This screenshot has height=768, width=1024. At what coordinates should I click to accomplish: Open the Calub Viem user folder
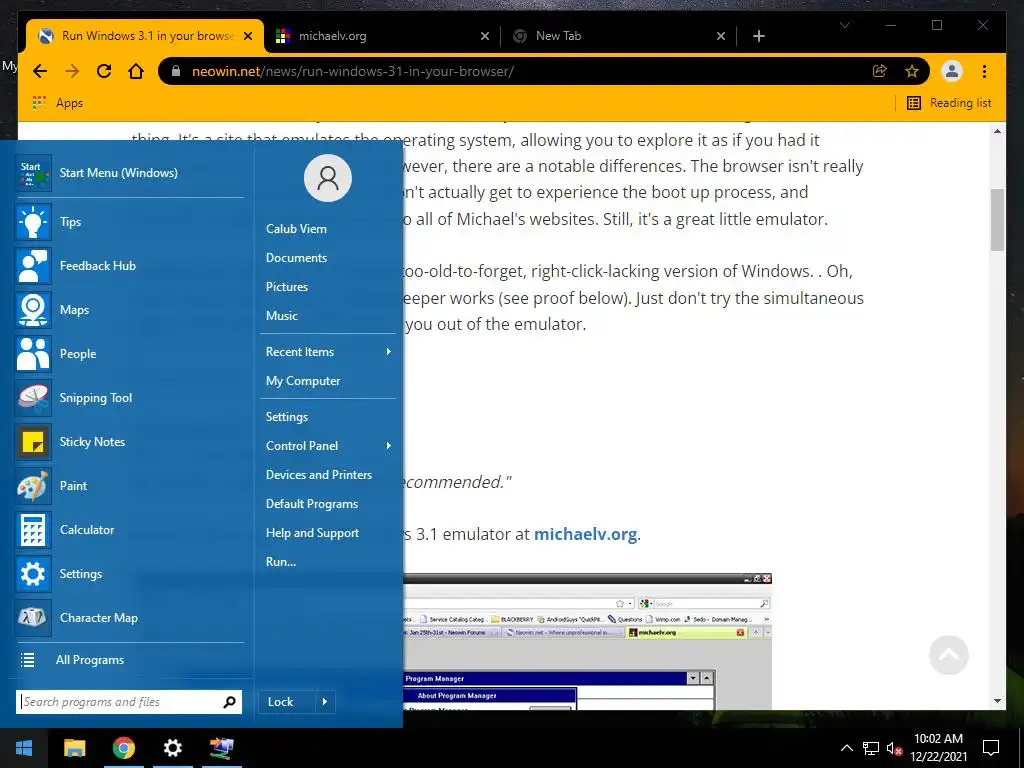296,229
